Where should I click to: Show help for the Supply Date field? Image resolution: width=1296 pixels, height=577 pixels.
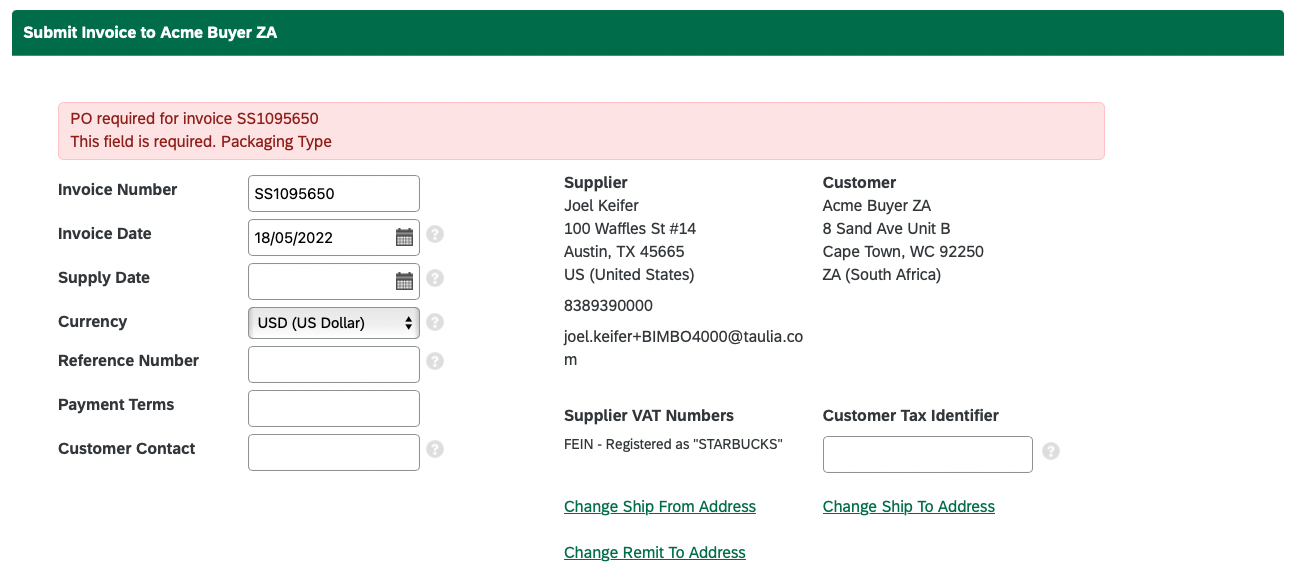[x=435, y=278]
